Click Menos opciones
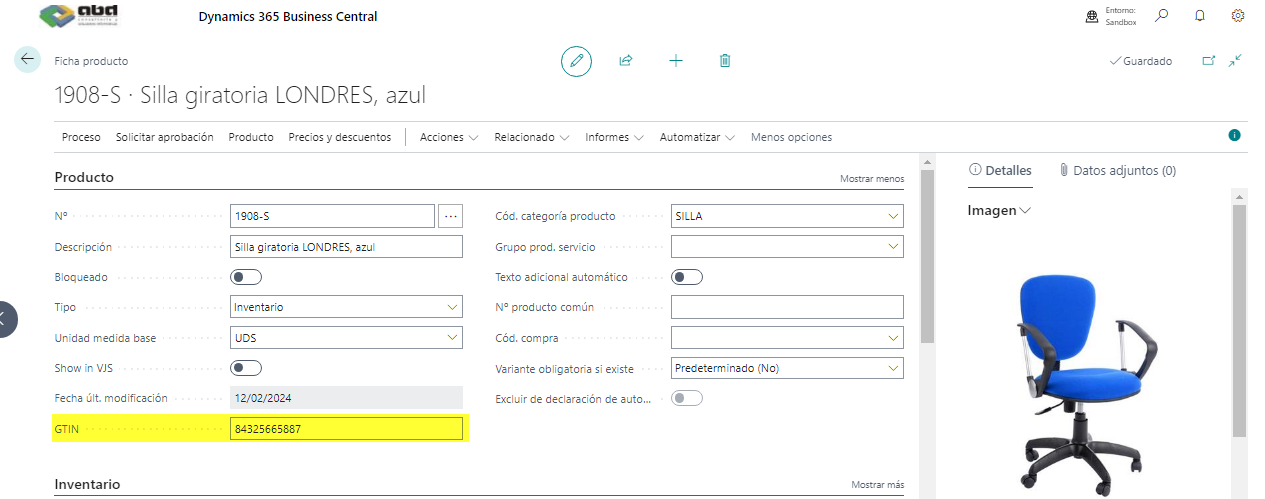This screenshot has width=1265, height=499. 791,137
